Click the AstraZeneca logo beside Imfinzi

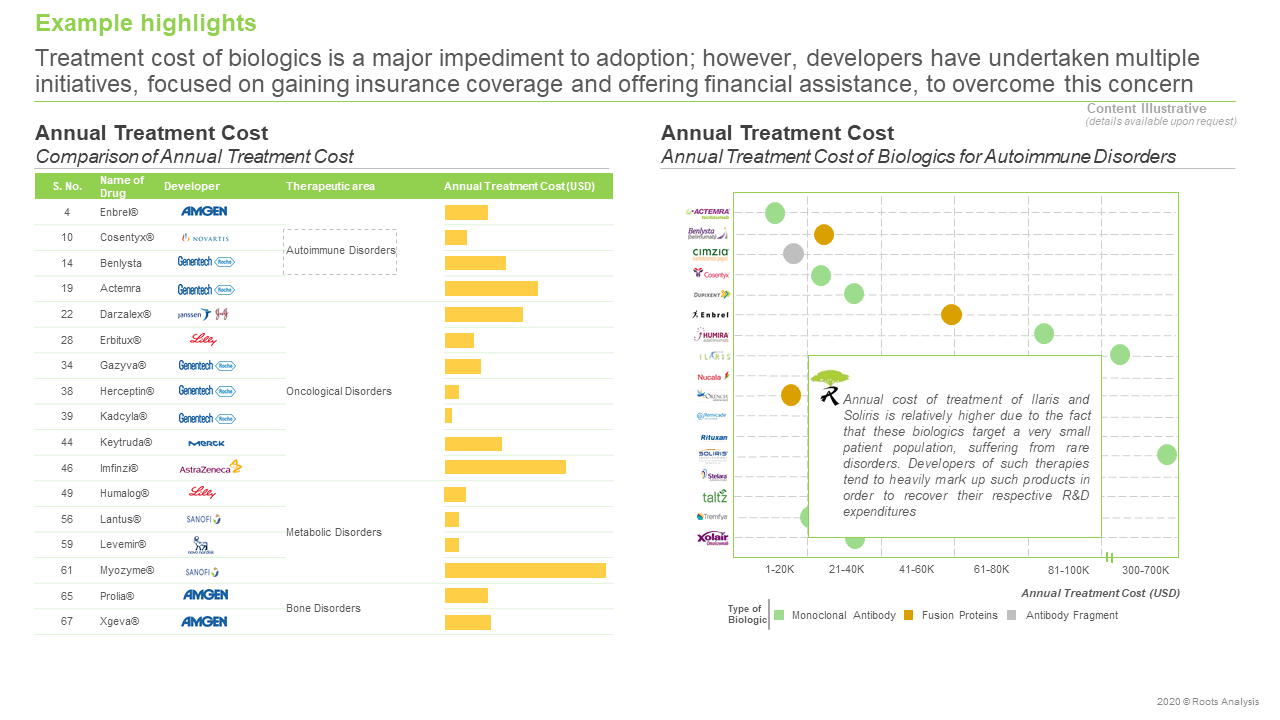point(210,467)
